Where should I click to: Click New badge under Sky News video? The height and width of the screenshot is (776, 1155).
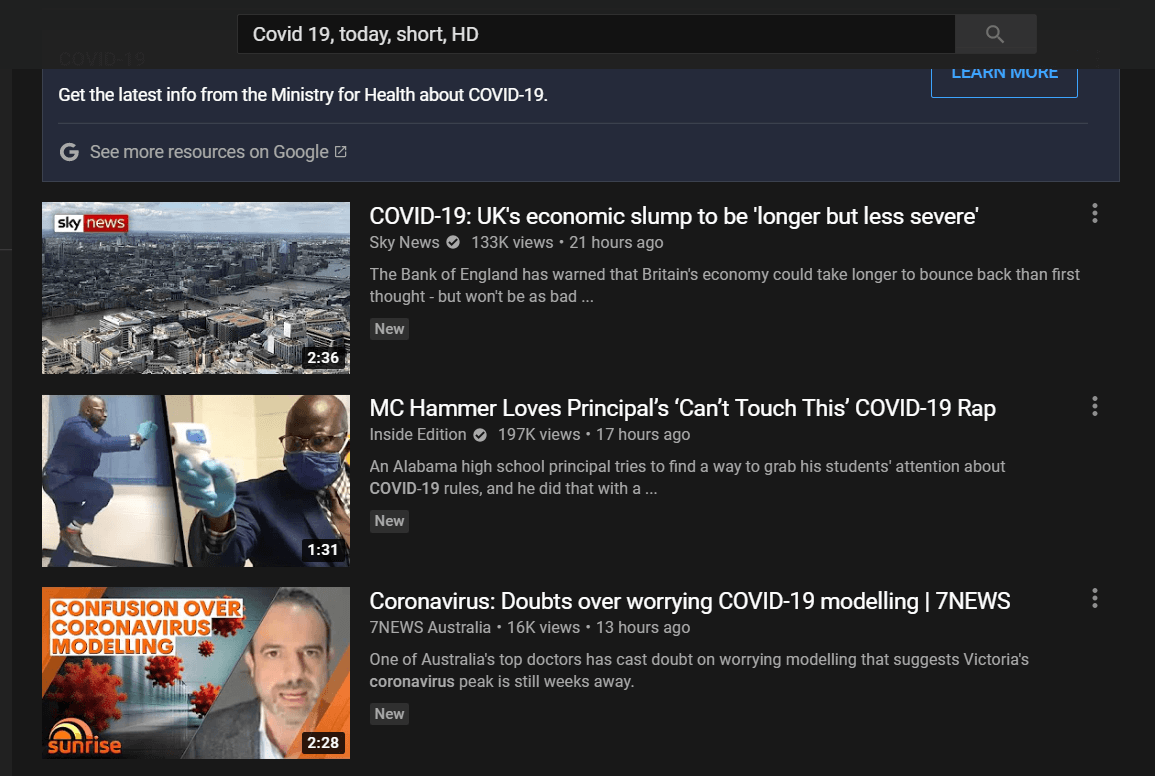[389, 329]
